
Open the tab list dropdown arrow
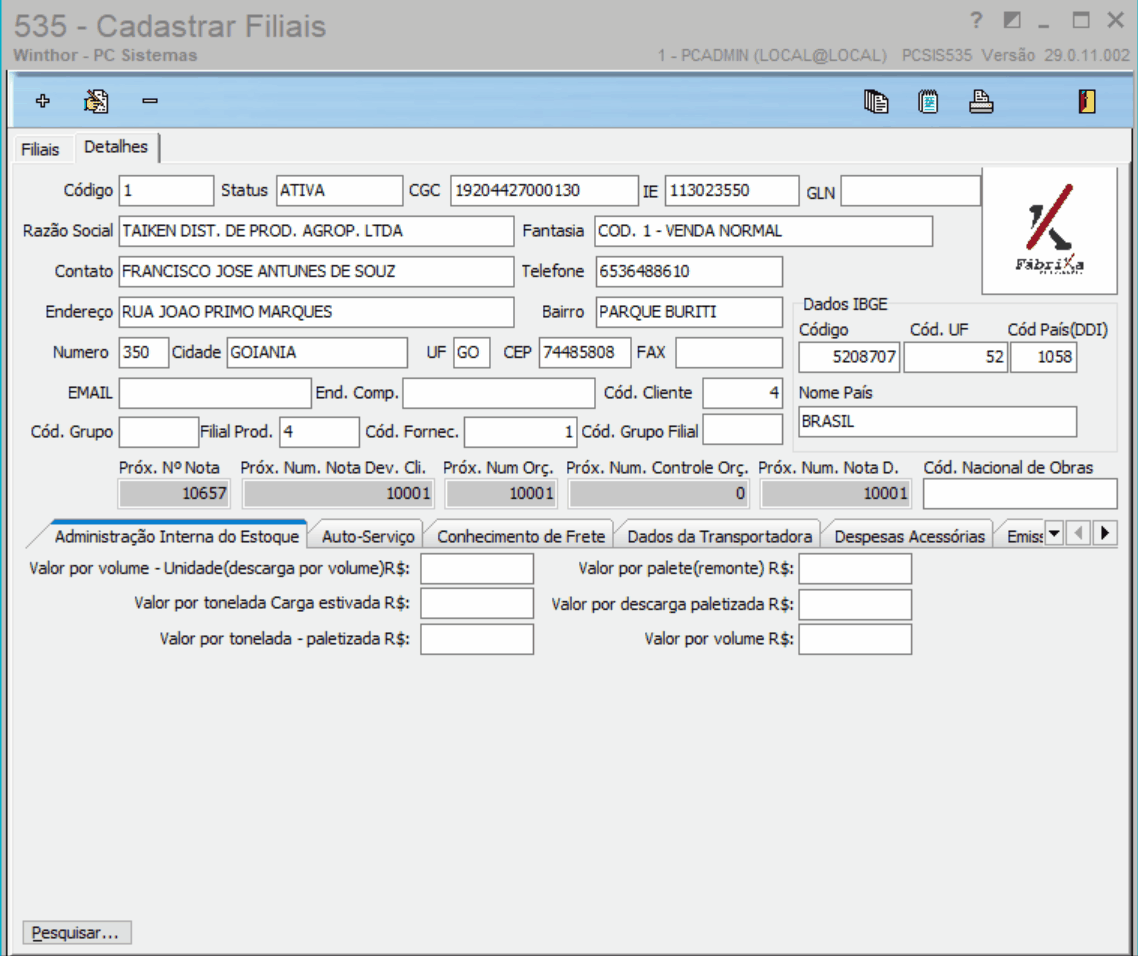pos(1055,534)
